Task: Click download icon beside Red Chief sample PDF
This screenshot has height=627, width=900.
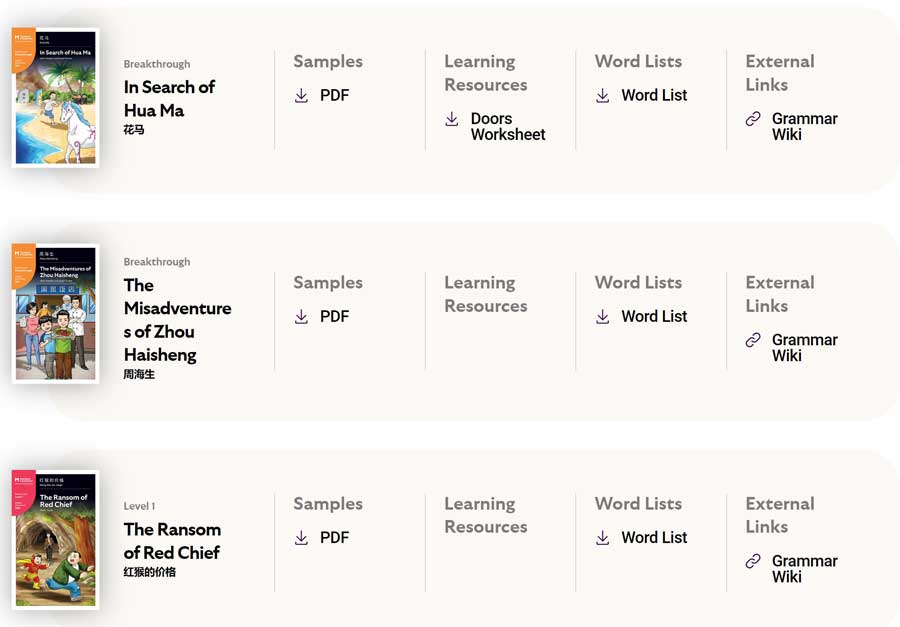Action: [301, 538]
